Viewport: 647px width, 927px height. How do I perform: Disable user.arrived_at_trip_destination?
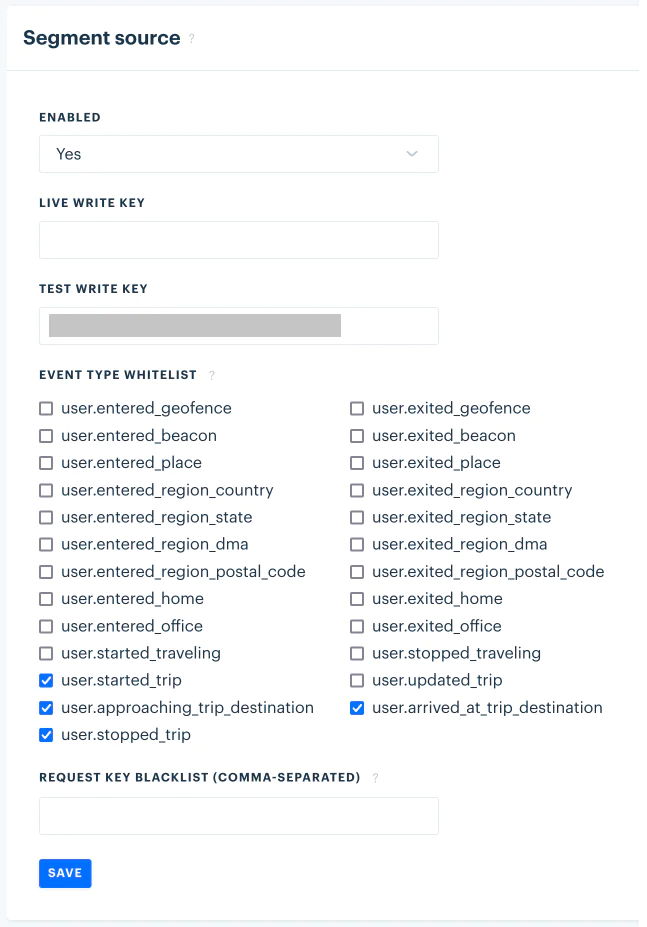357,708
